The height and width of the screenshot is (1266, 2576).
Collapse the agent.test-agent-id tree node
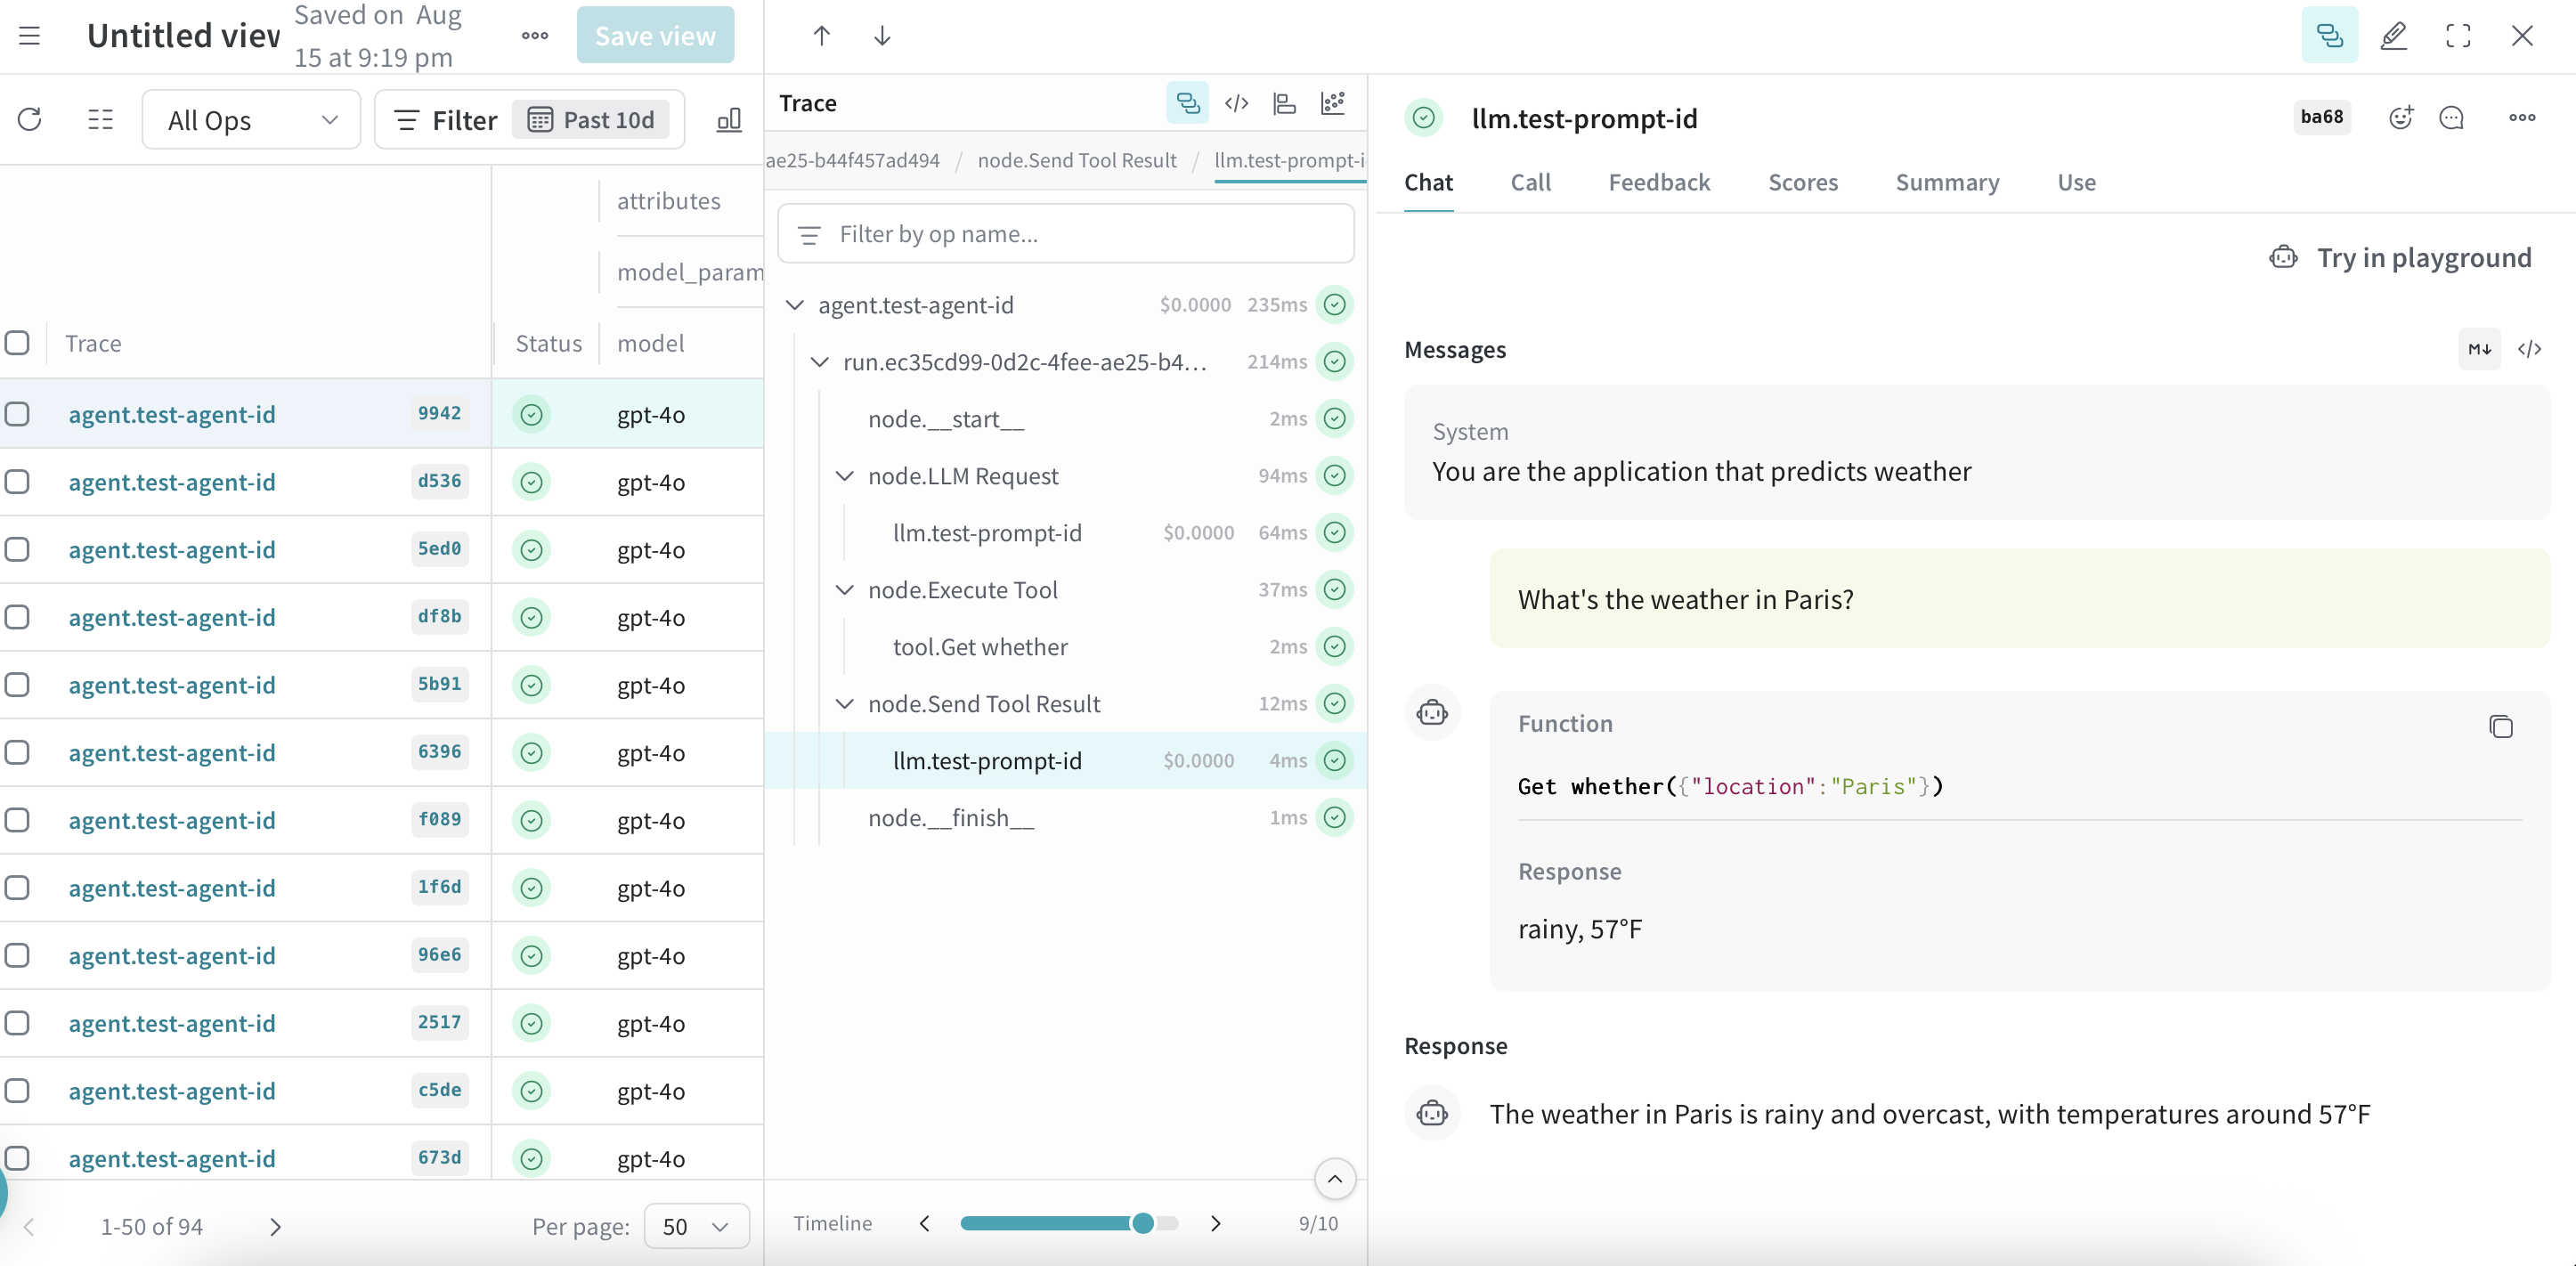click(x=795, y=305)
